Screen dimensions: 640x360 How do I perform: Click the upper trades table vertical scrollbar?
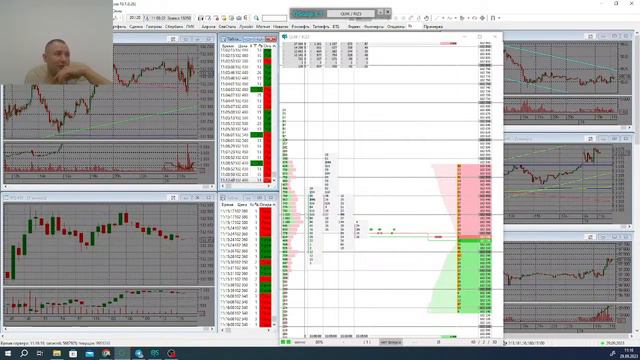274,113
